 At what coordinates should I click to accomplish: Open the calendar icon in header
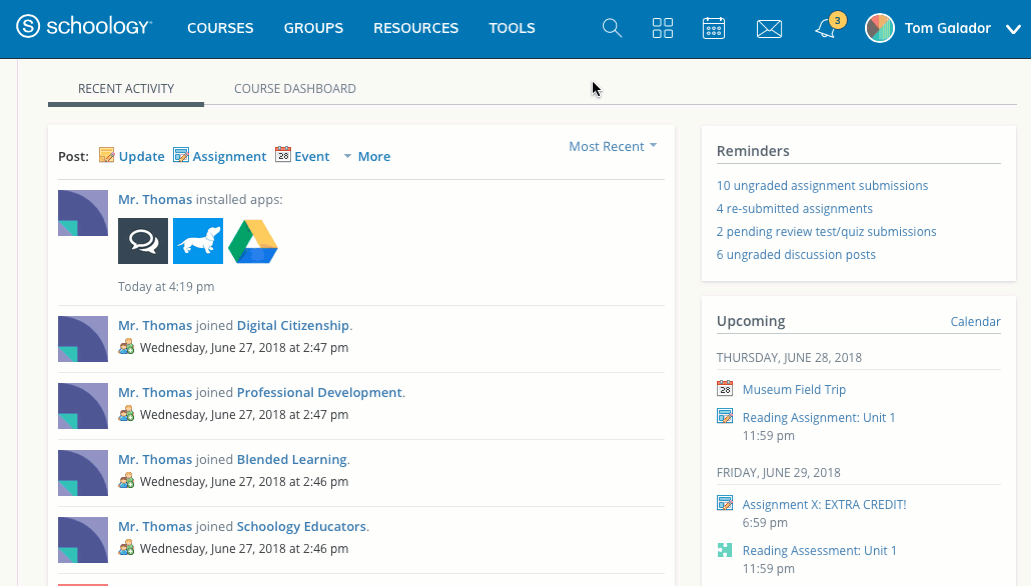714,28
